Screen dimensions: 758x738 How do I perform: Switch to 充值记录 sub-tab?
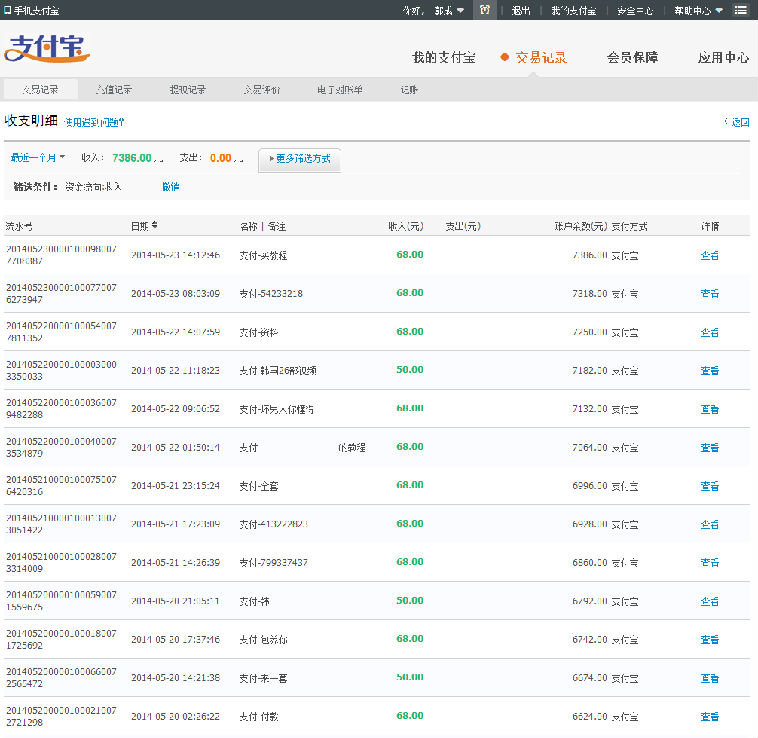(114, 89)
